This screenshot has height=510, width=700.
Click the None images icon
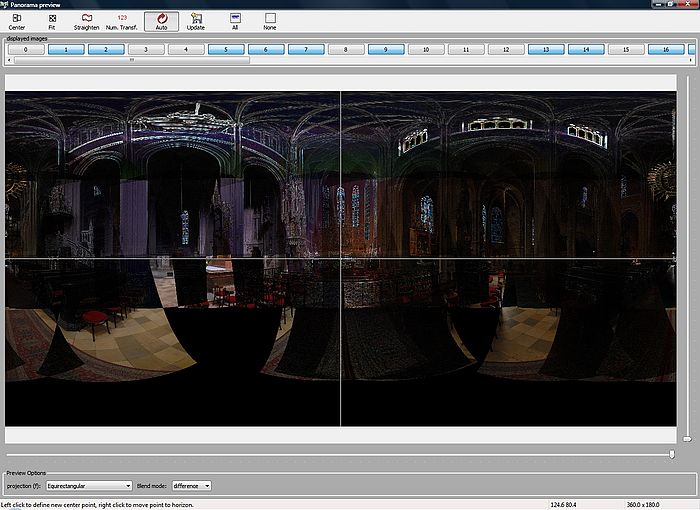coord(270,20)
